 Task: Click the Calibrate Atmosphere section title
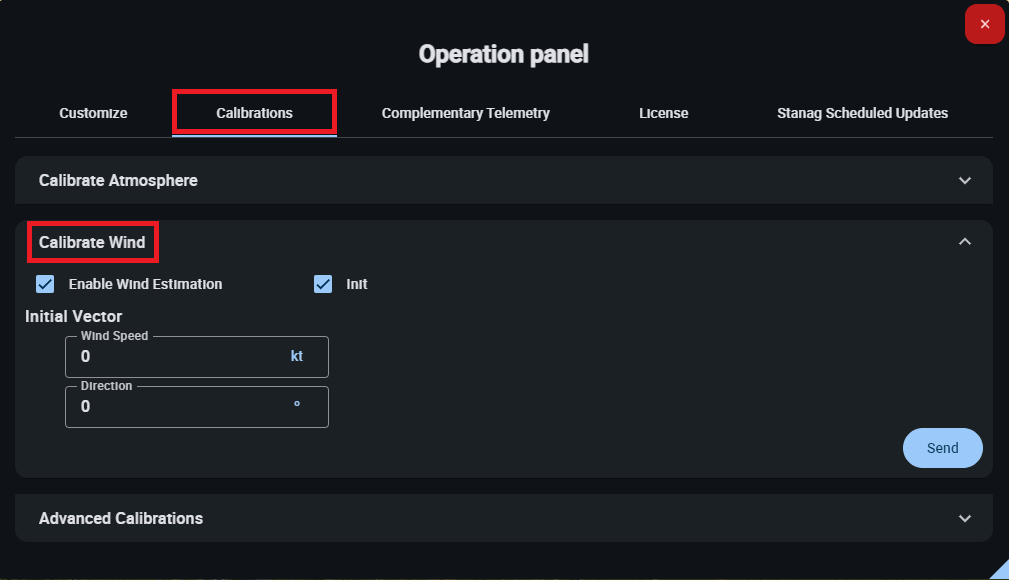(118, 181)
